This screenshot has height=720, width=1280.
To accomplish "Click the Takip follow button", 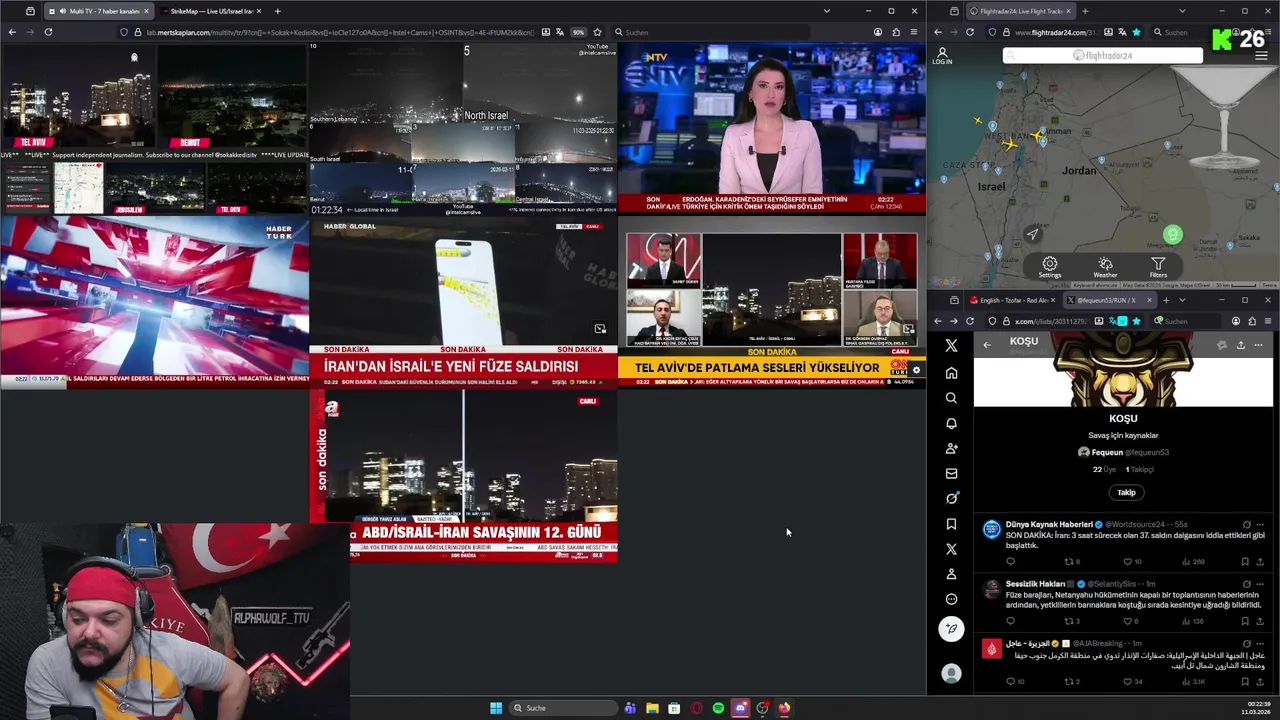I will 1126,492.
